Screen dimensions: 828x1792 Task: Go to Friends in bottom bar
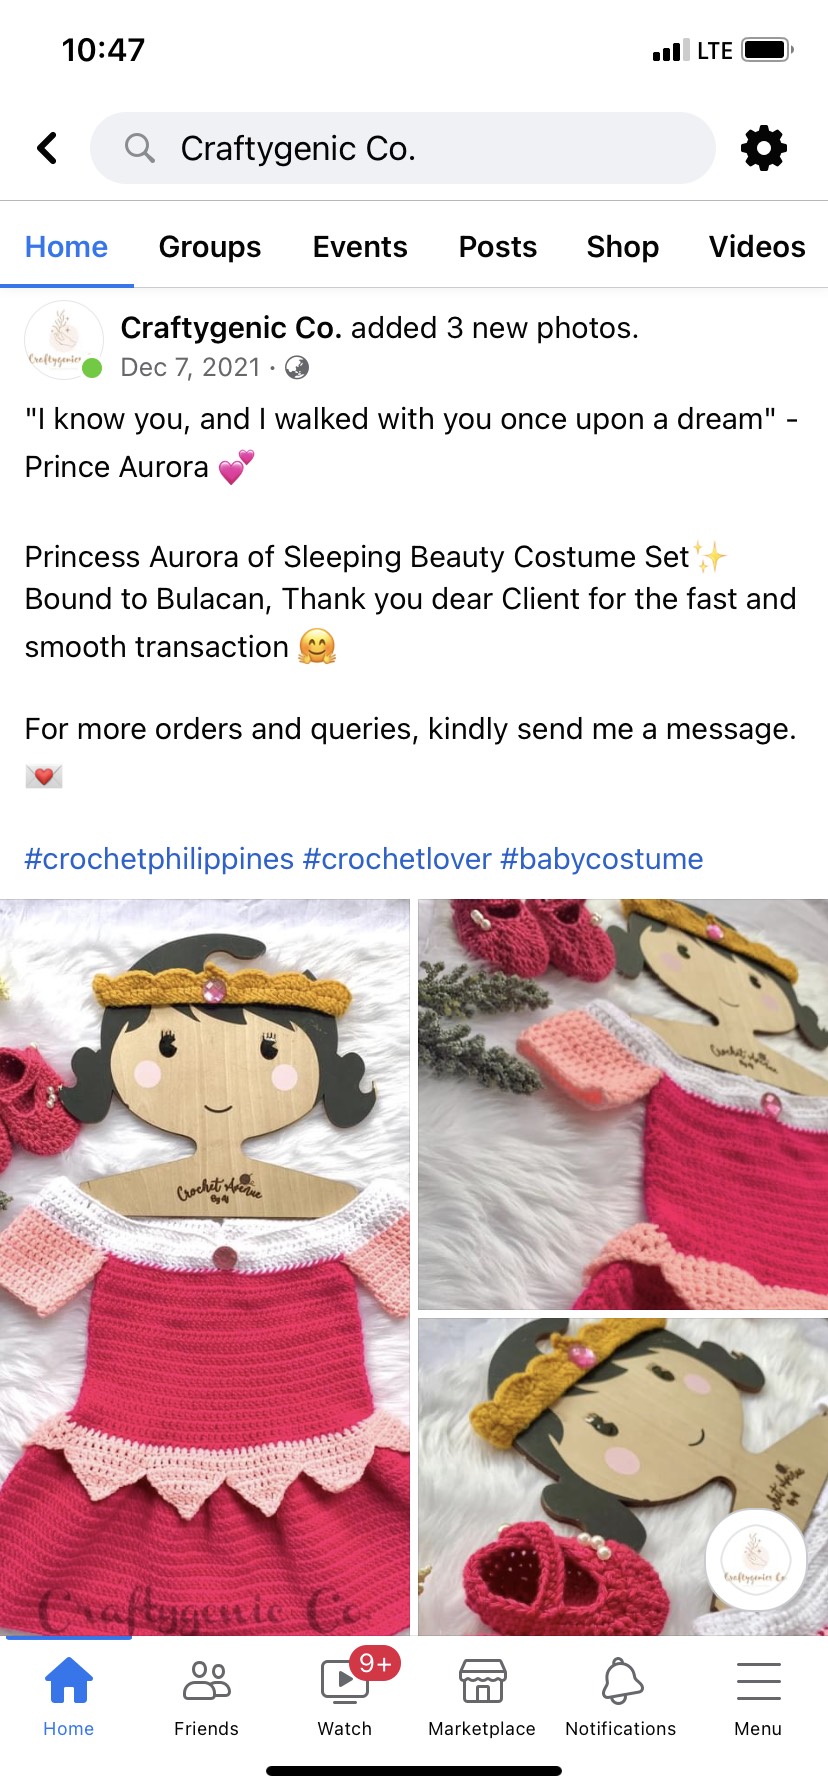pyautogui.click(x=207, y=1682)
